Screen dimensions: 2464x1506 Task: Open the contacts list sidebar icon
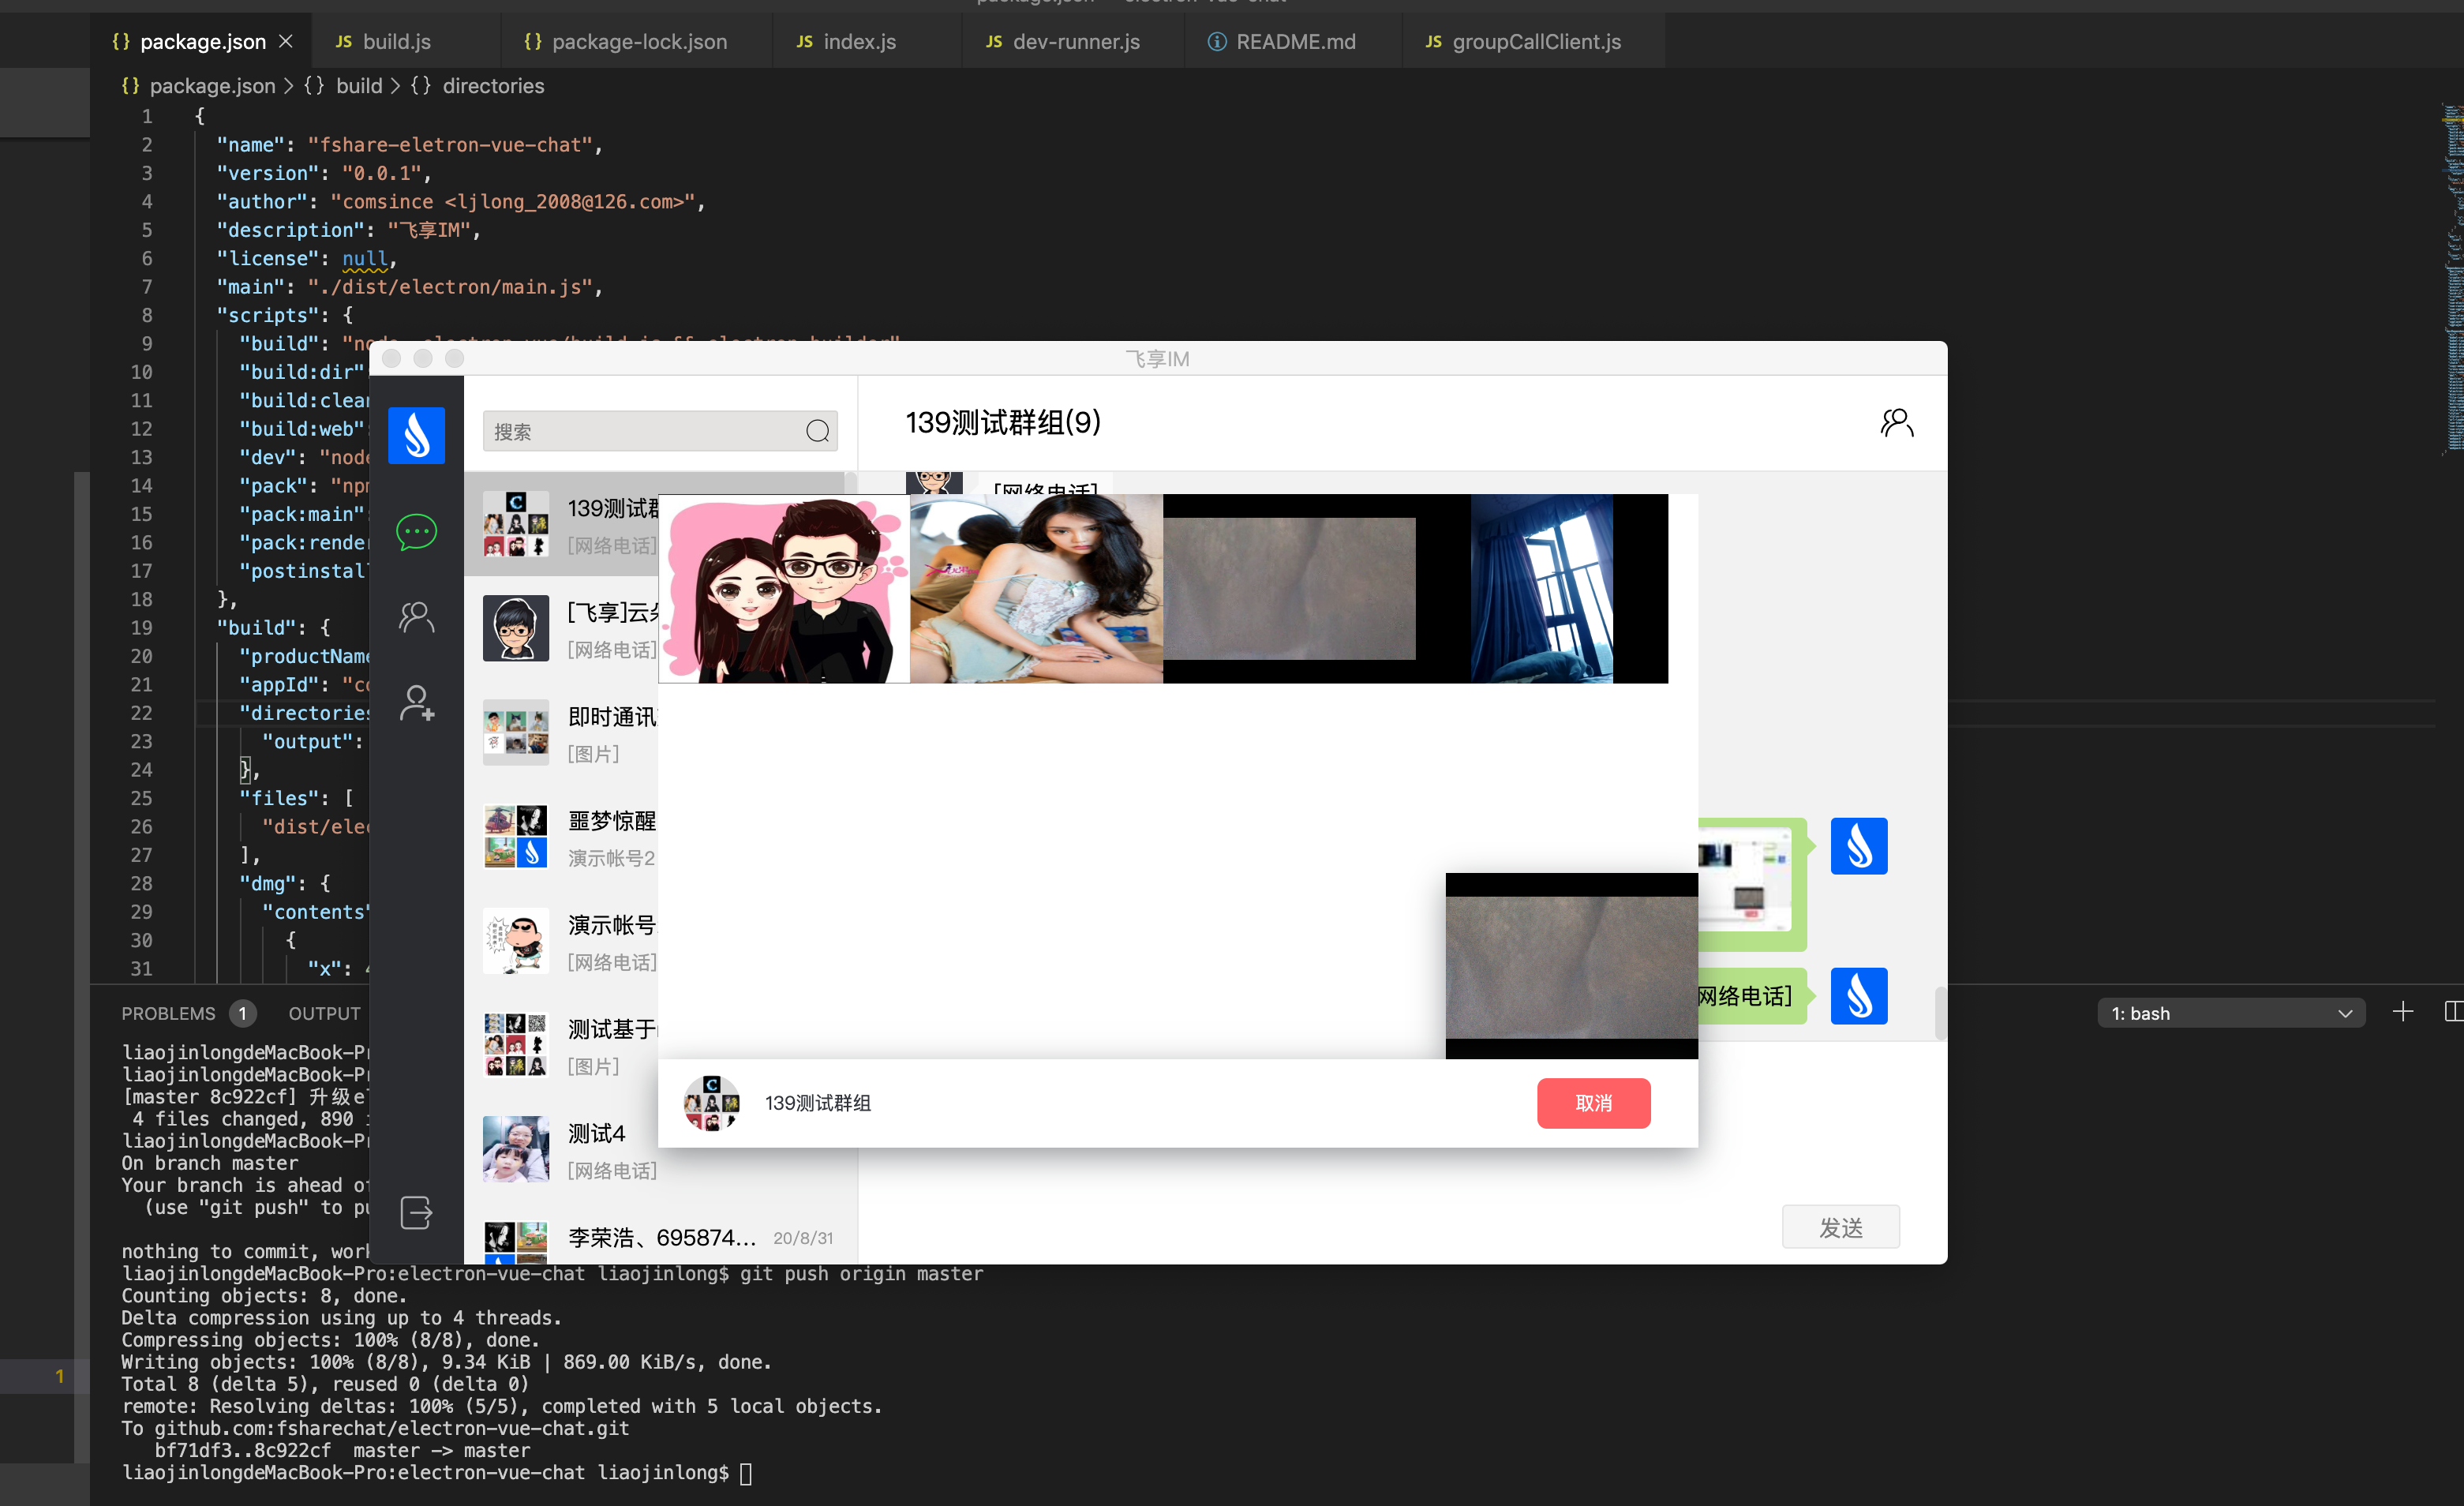pos(416,617)
